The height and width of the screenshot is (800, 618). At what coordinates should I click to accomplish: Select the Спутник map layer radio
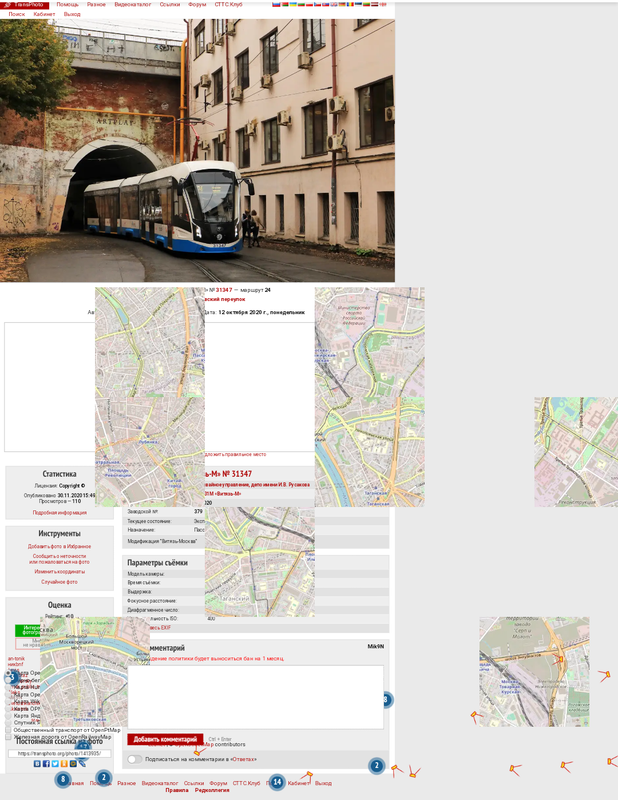point(8,723)
